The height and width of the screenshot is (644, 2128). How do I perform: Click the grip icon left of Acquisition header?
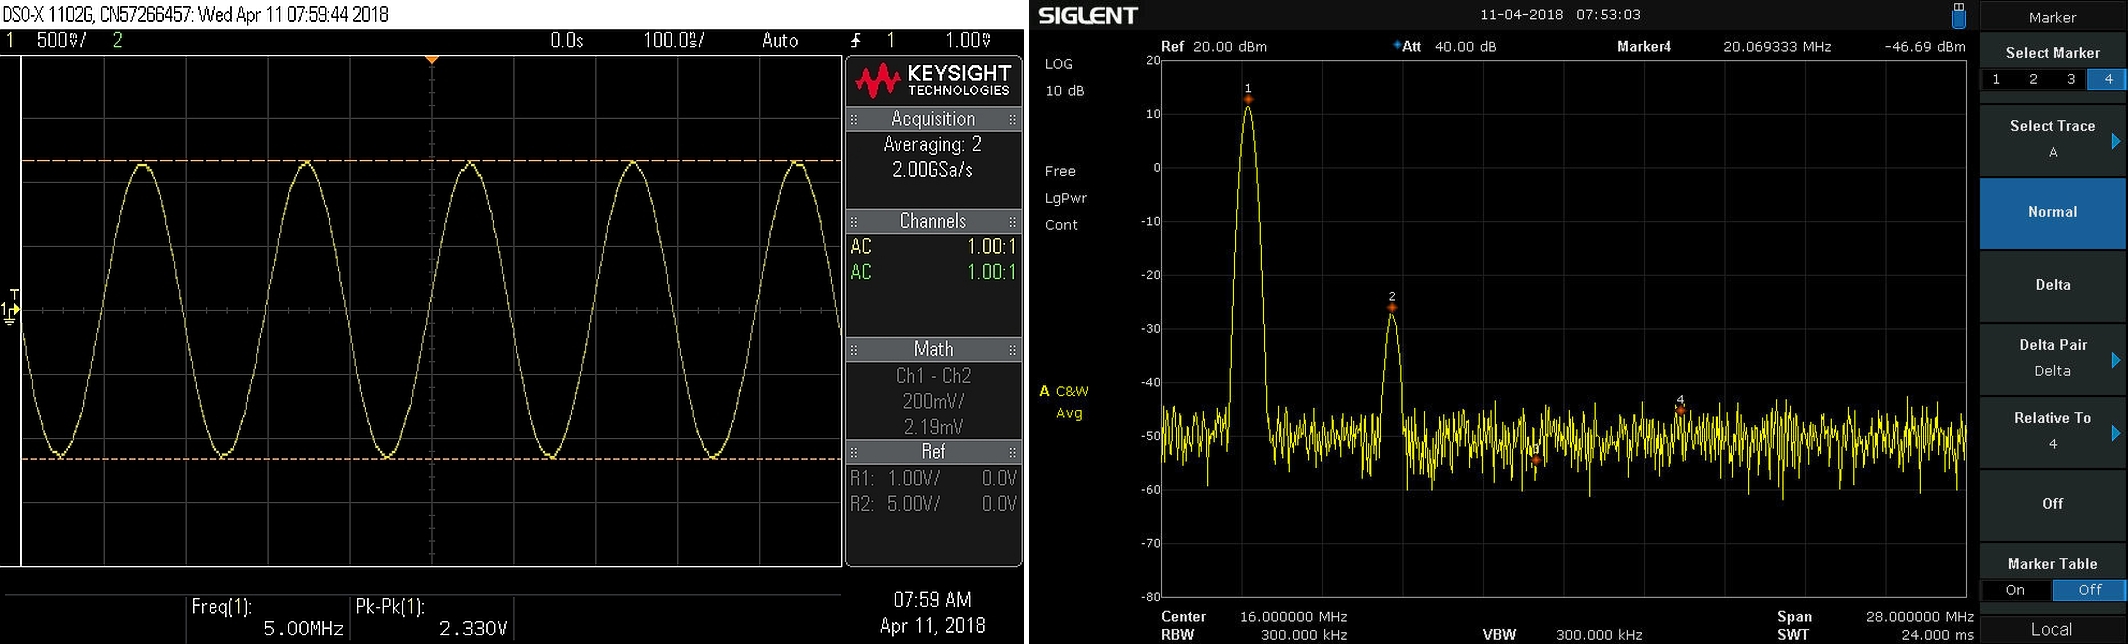854,119
